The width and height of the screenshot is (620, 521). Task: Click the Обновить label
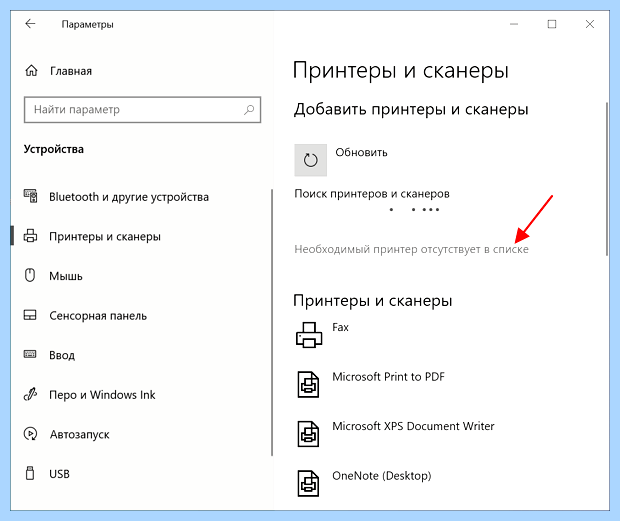click(361, 153)
